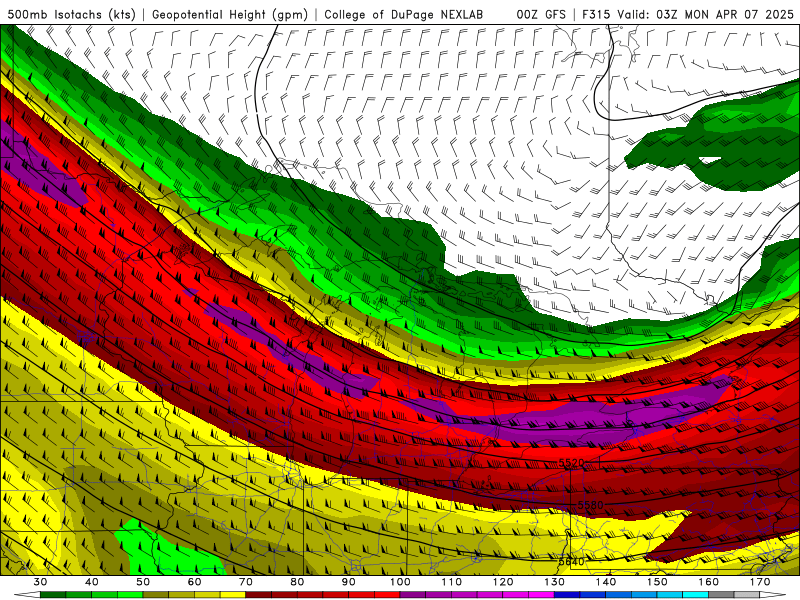The width and height of the screenshot is (800, 600).
Task: Click the 120 value on color scale
Action: pos(503,582)
